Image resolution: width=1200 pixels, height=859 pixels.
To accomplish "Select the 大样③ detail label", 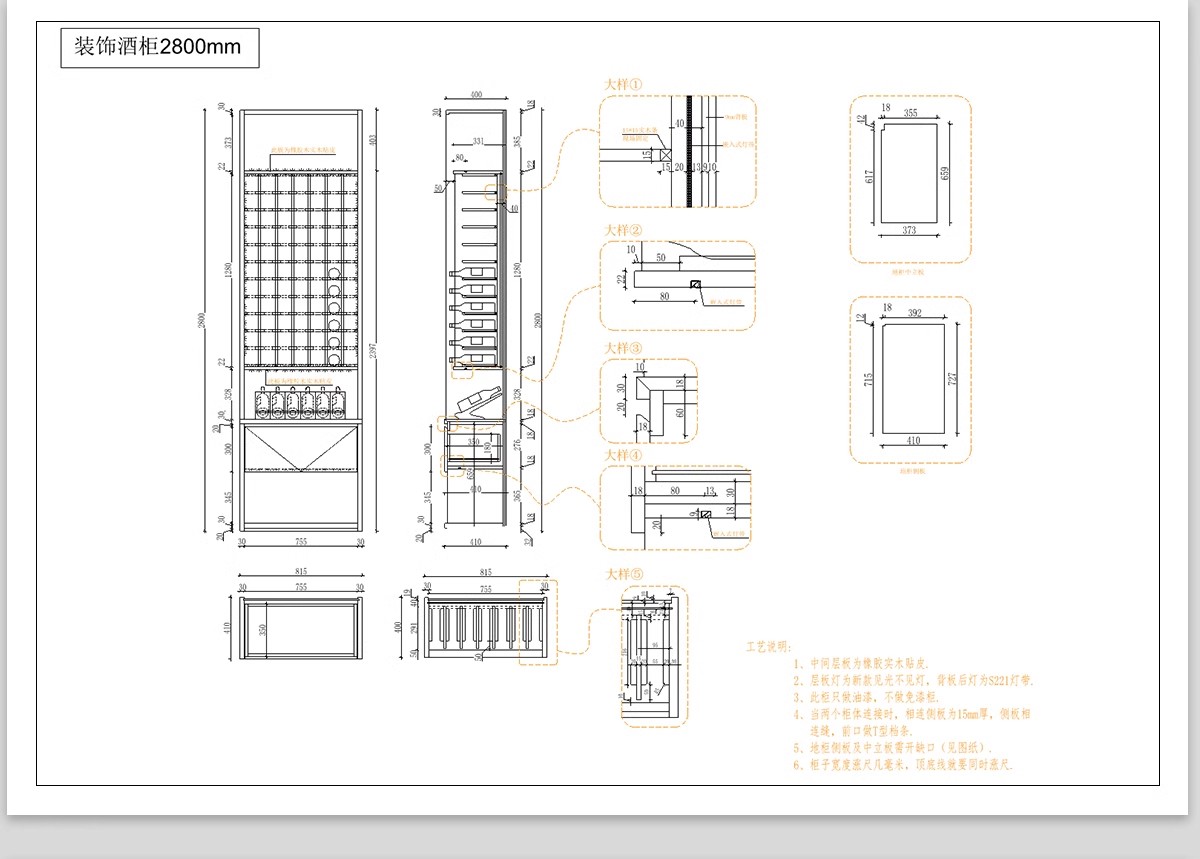I will tap(624, 348).
